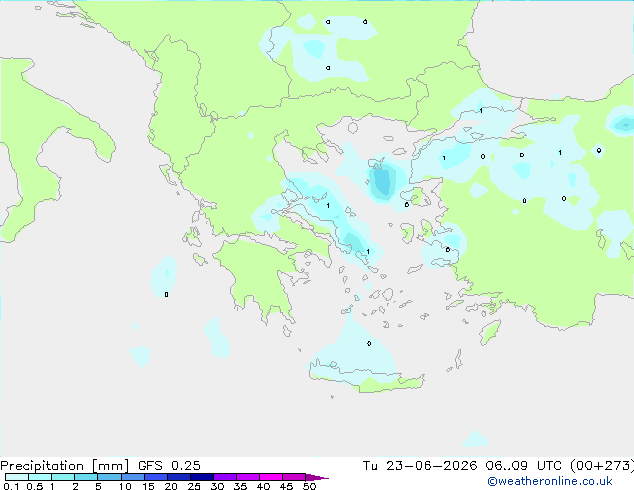Click the 35–40 mm legend swatch
Viewport: 634px width, 490px height.
[247, 477]
